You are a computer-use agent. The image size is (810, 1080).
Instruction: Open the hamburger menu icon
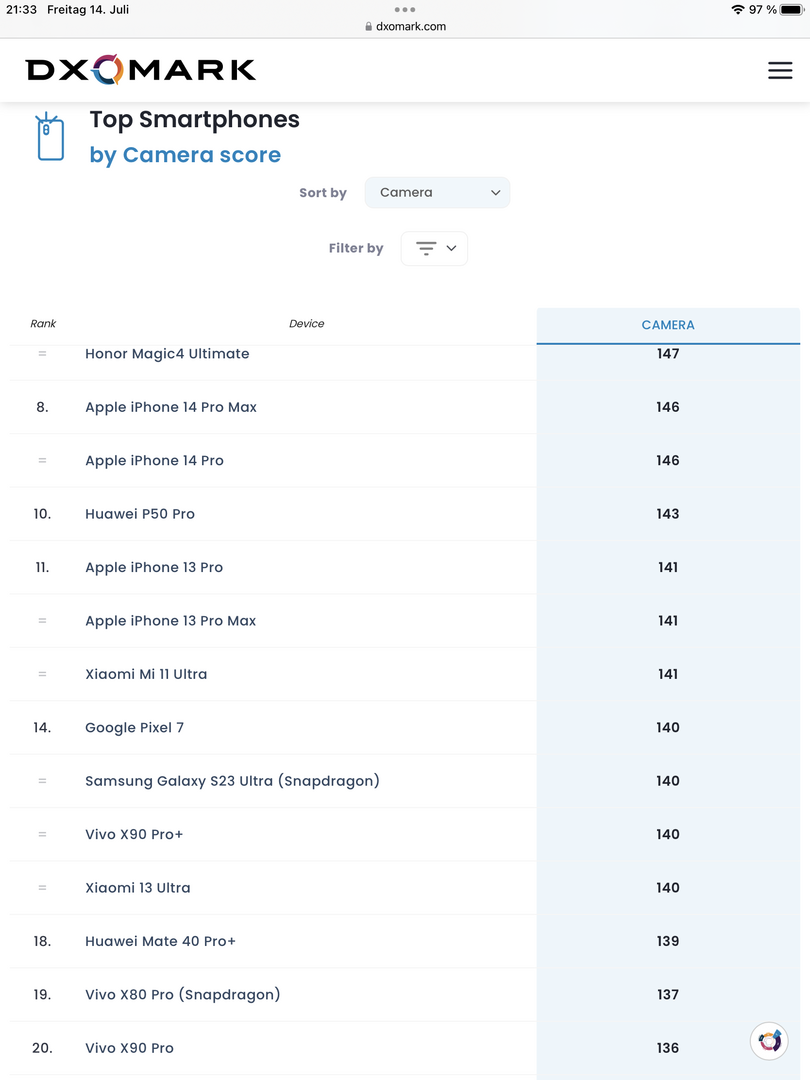(x=780, y=70)
